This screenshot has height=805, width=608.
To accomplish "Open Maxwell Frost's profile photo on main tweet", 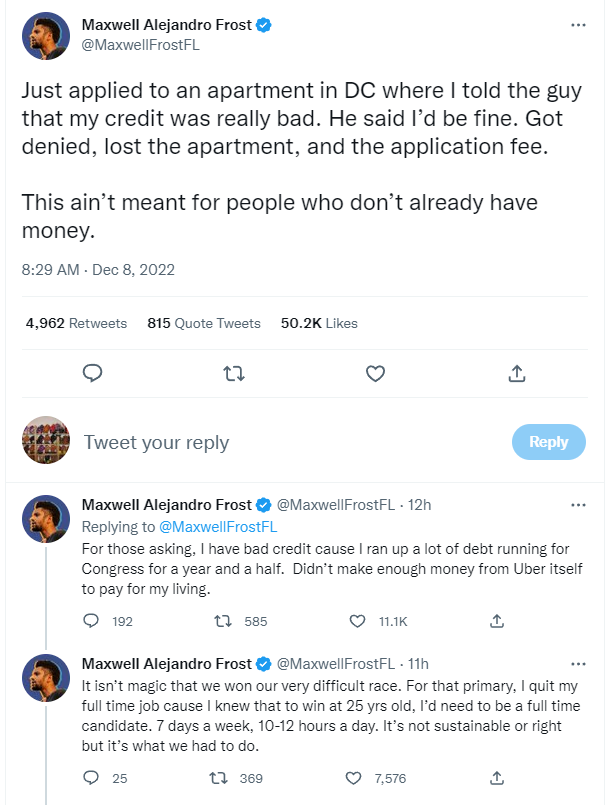I will click(46, 36).
